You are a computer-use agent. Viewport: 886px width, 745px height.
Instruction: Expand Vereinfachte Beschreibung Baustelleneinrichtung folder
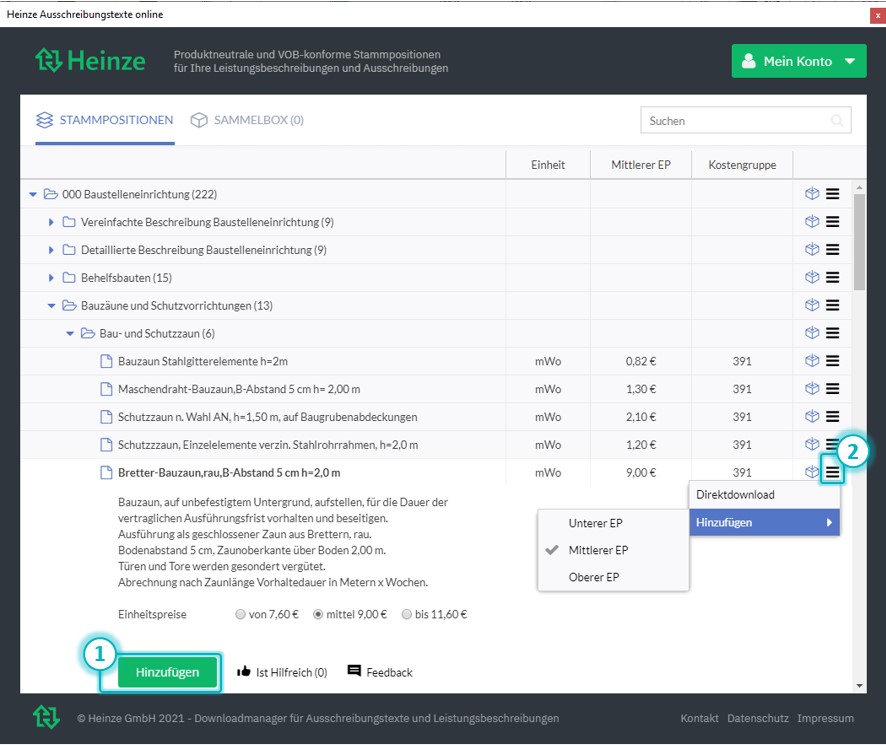51,222
